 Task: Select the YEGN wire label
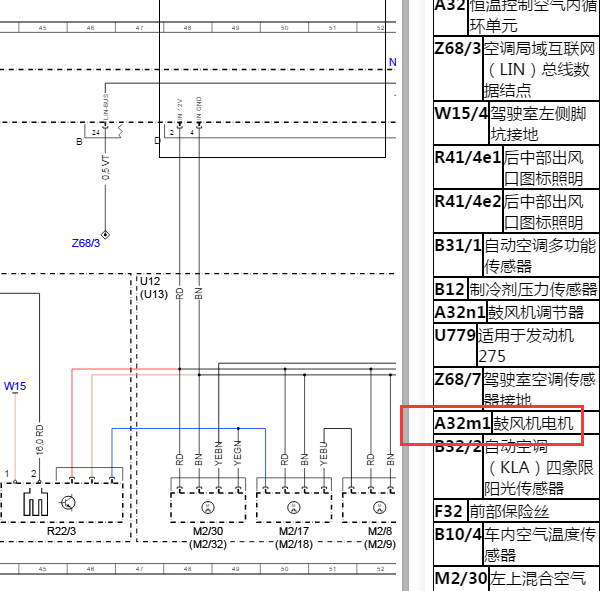click(x=238, y=453)
